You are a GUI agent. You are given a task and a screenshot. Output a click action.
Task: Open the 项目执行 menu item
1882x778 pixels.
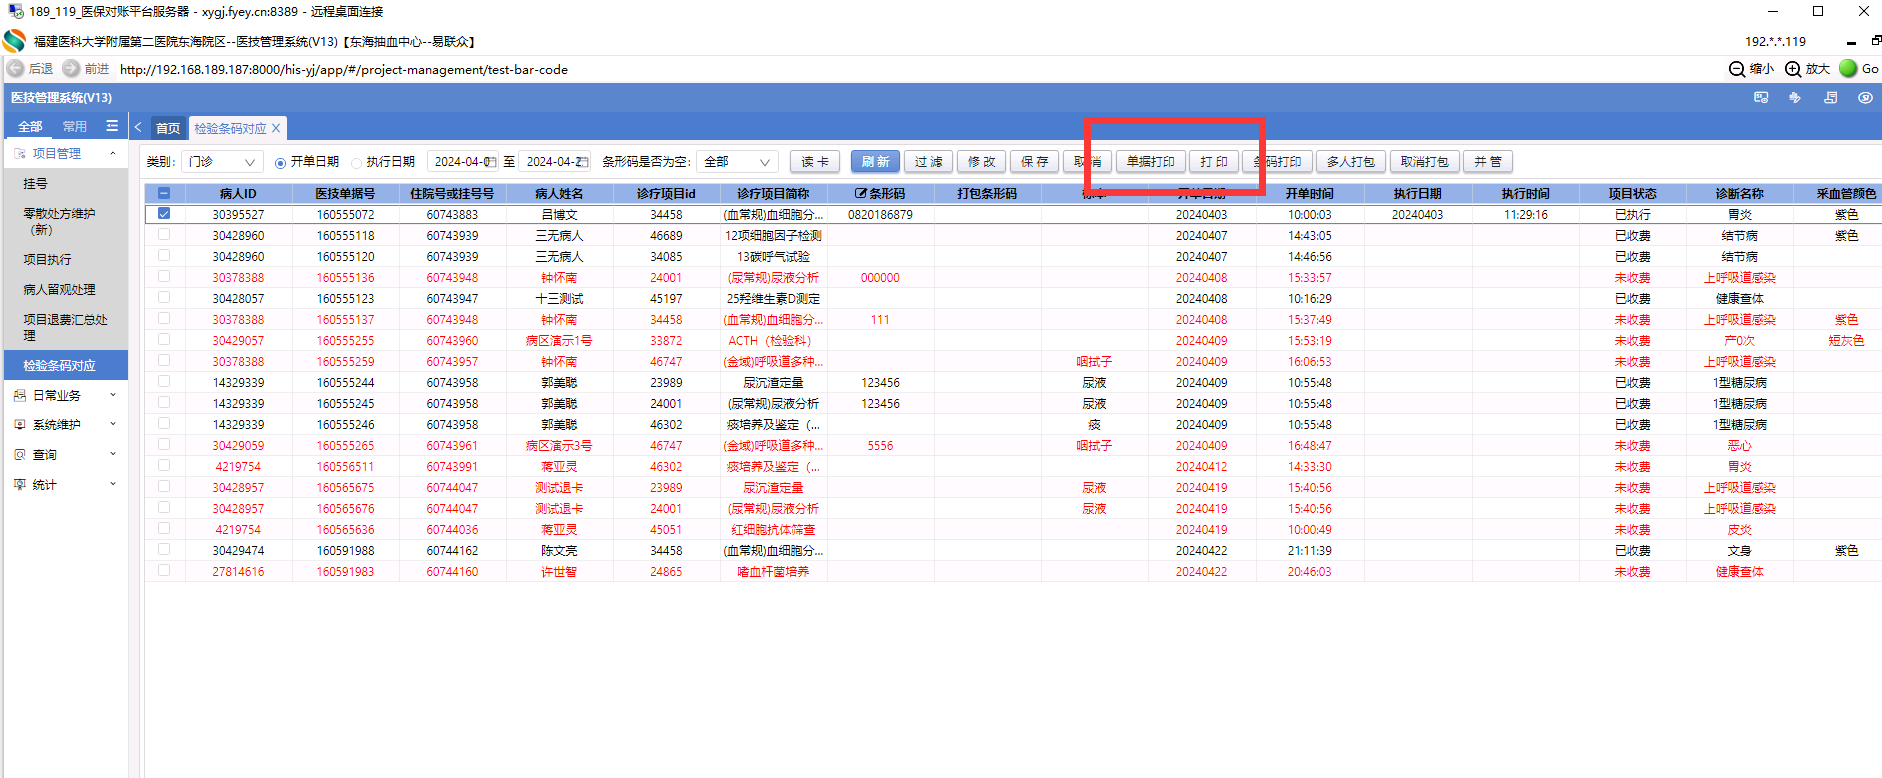(66, 260)
